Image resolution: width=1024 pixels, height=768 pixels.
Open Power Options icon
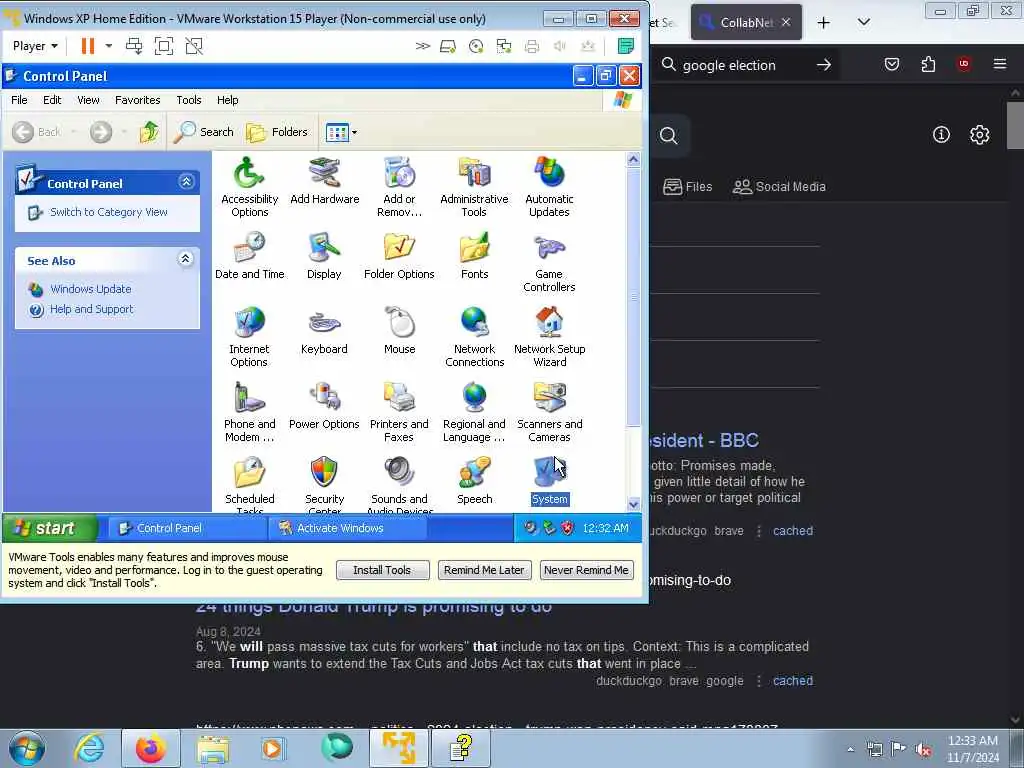coord(325,406)
